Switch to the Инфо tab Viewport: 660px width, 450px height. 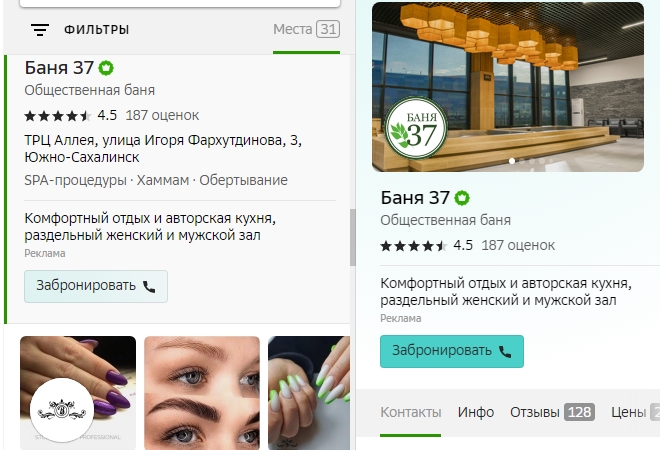click(476, 412)
